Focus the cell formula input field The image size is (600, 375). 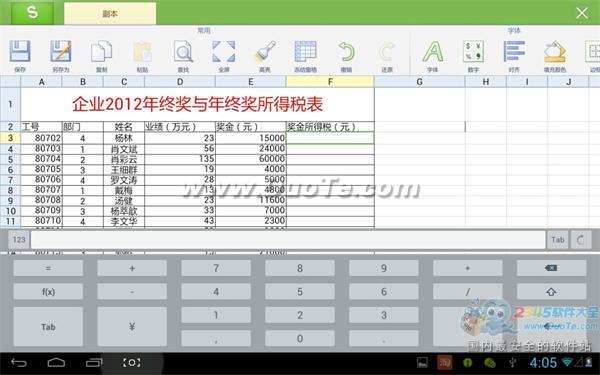(288, 240)
